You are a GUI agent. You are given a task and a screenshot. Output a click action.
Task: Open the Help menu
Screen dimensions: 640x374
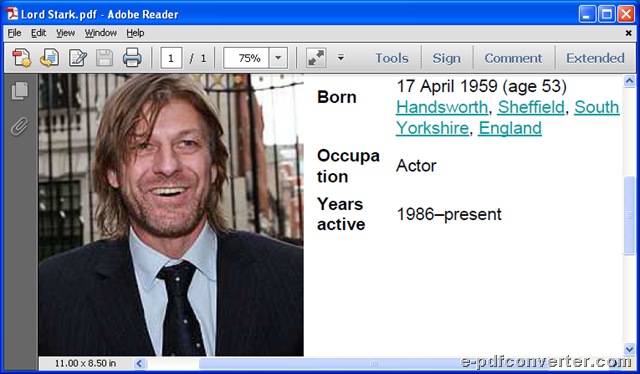pos(135,33)
